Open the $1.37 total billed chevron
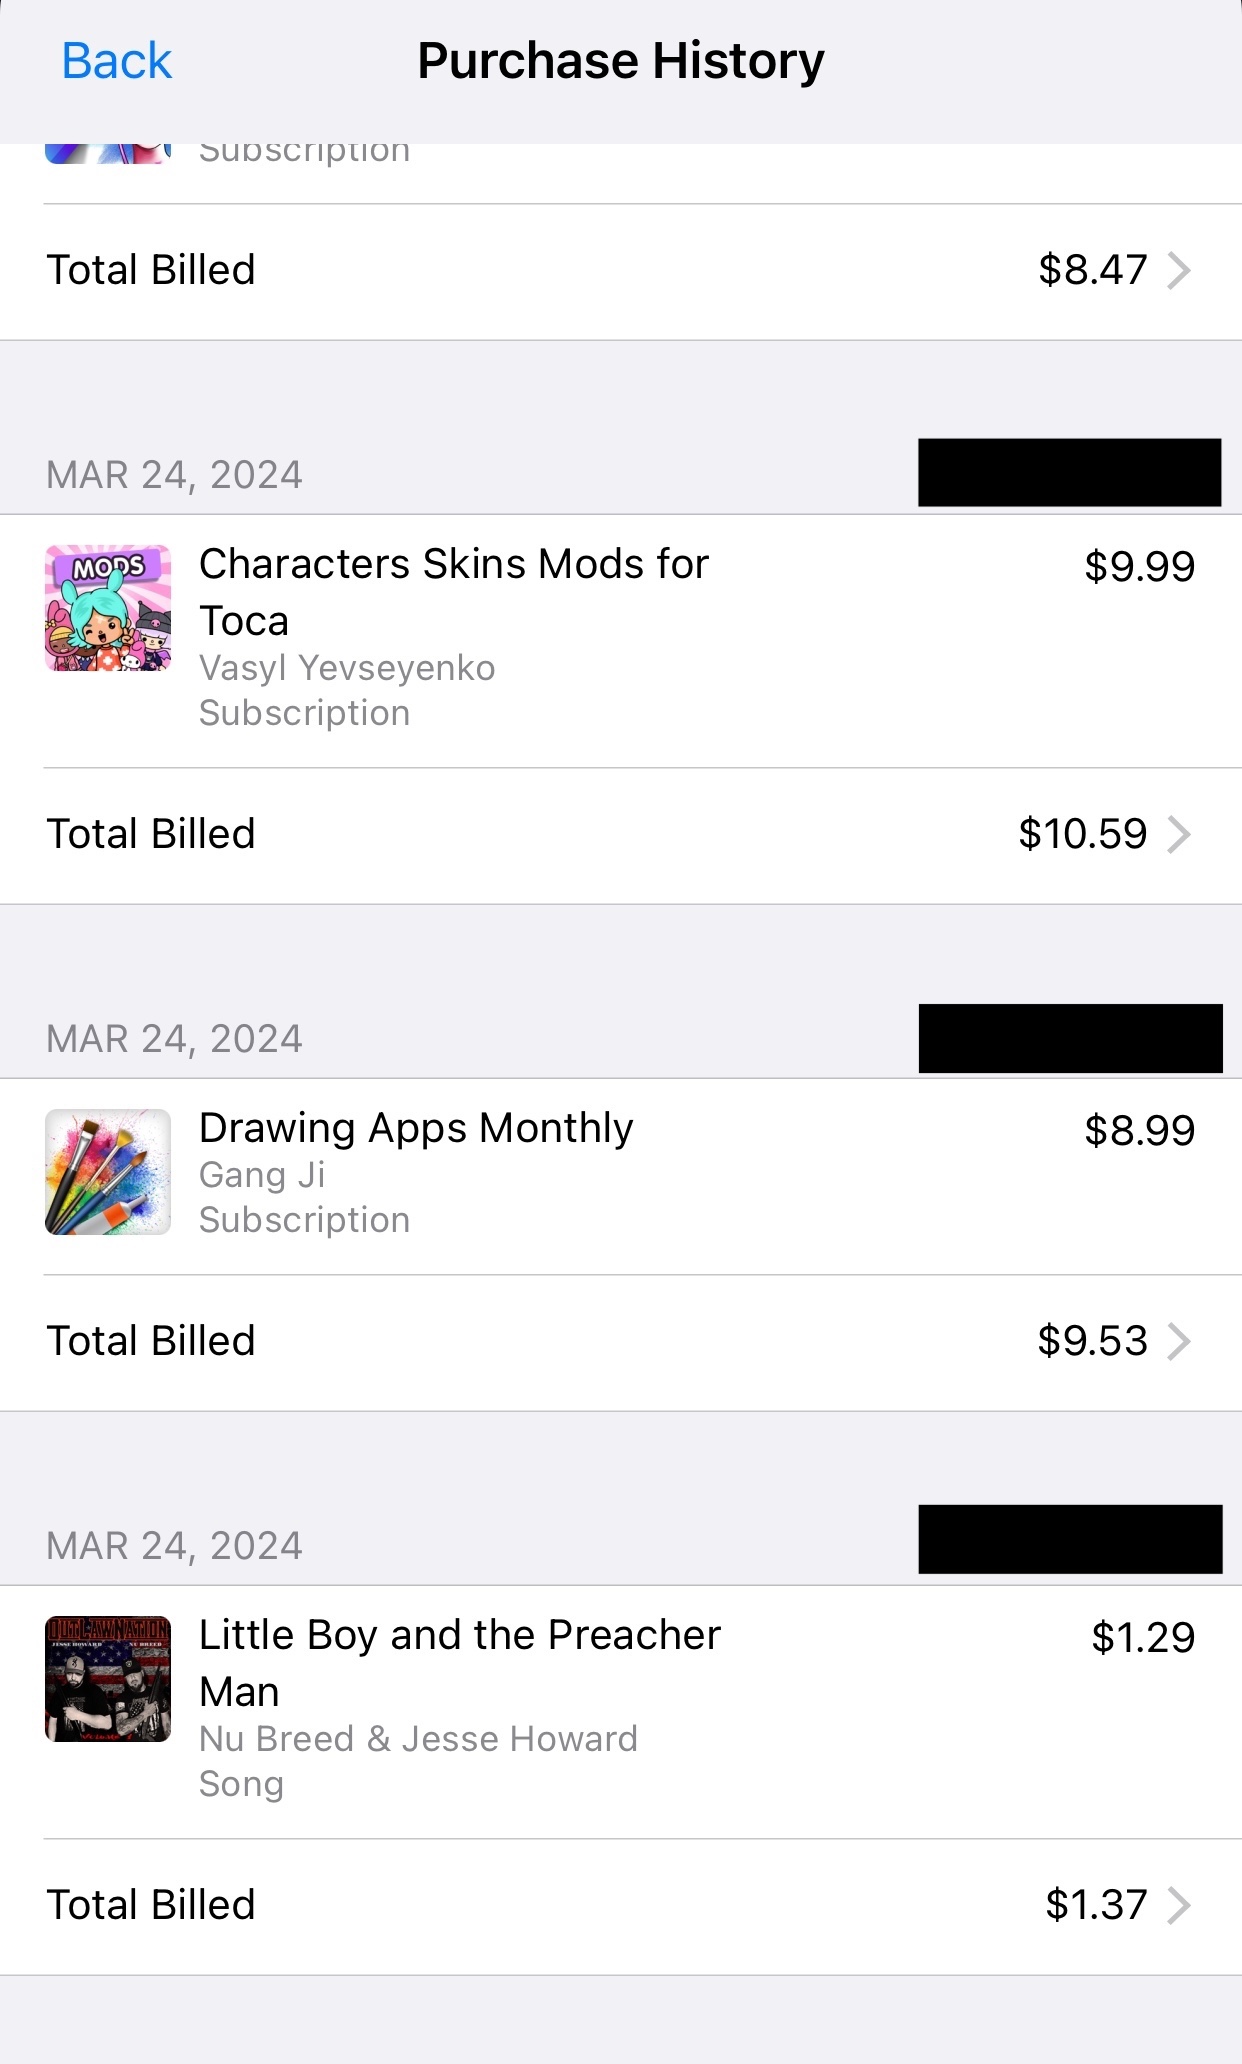Viewport: 1242px width, 2064px height. point(1180,1905)
